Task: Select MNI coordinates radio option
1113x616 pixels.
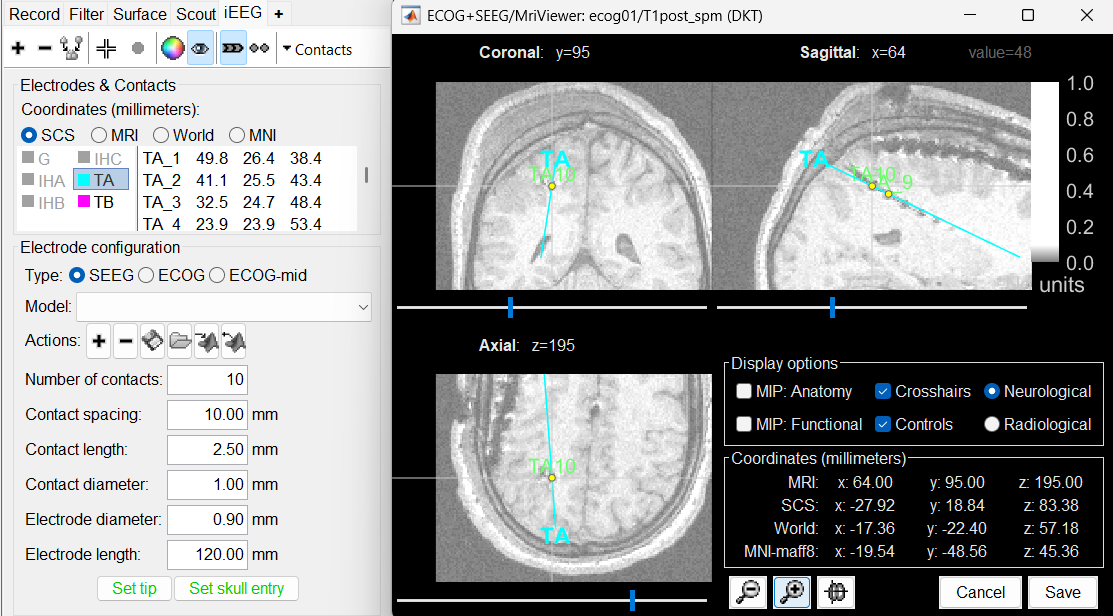Action: pyautogui.click(x=238, y=135)
